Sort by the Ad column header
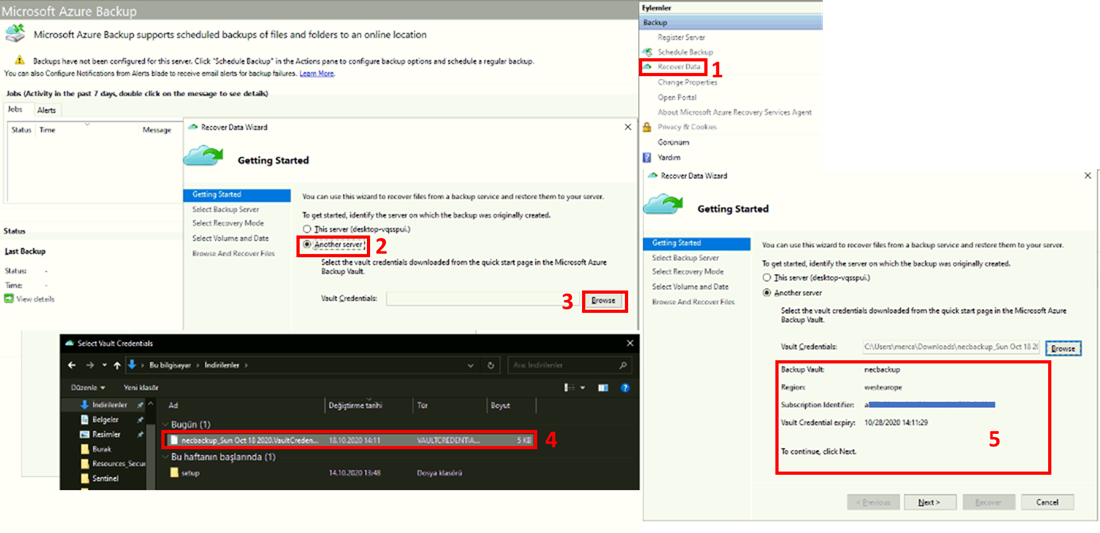 (x=173, y=406)
